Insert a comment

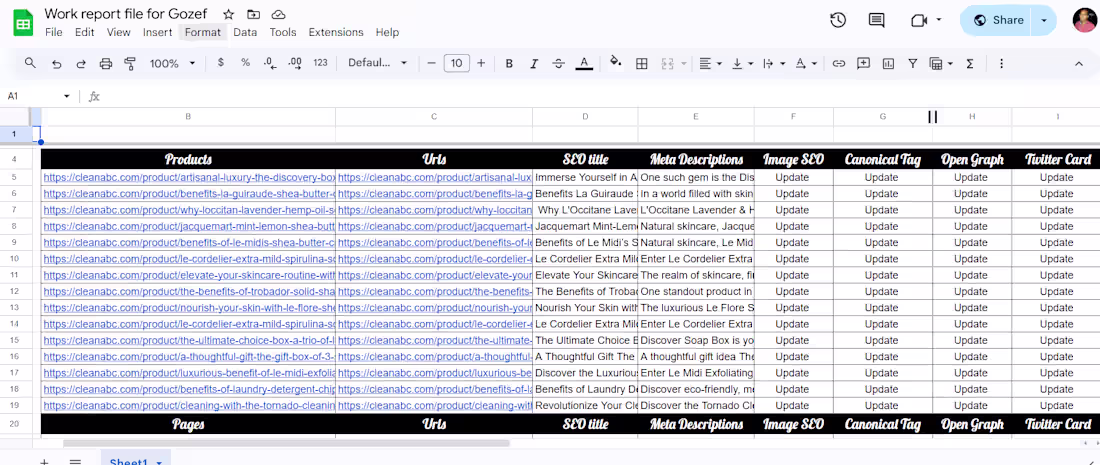864,63
